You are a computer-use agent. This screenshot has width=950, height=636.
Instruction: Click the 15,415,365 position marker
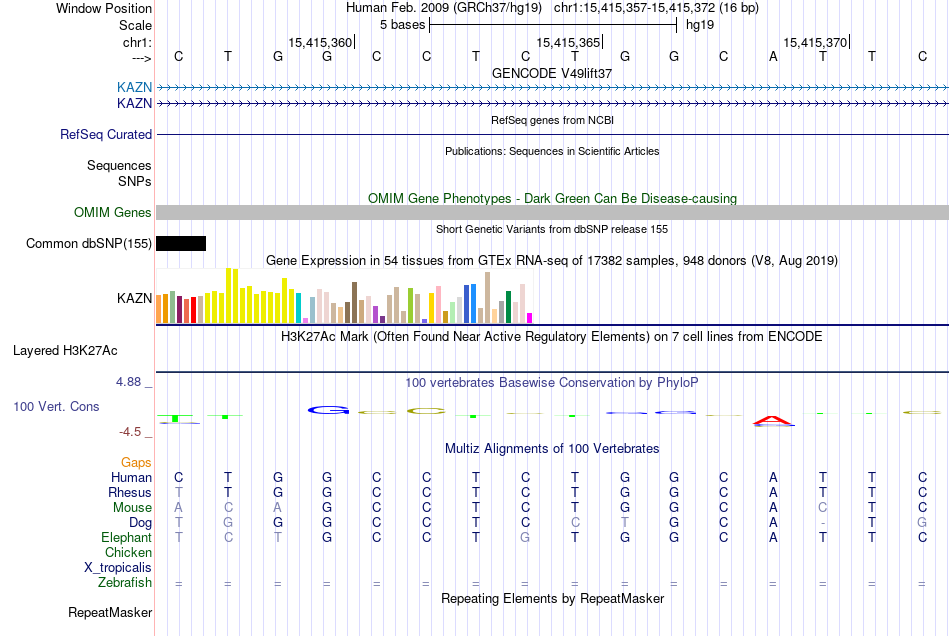[568, 42]
